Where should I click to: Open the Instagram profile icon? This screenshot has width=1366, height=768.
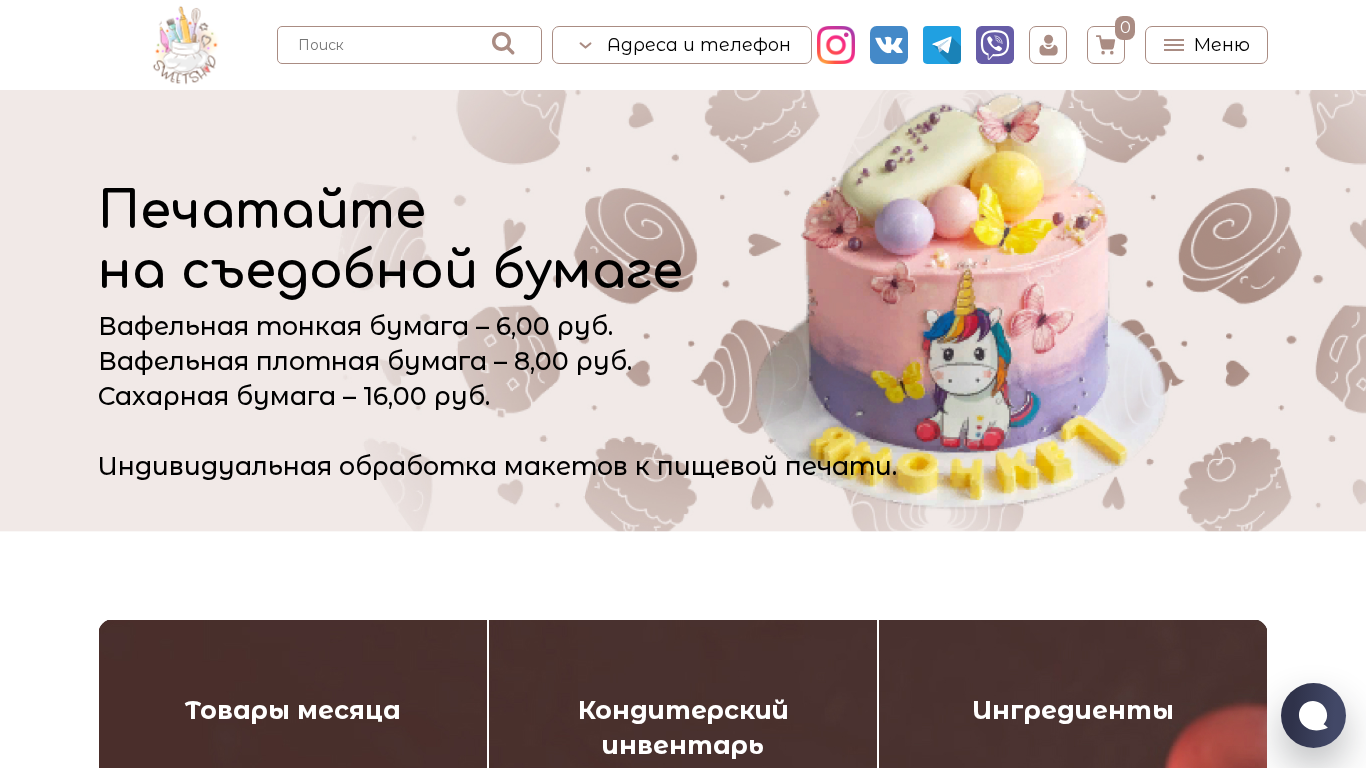pyautogui.click(x=836, y=45)
